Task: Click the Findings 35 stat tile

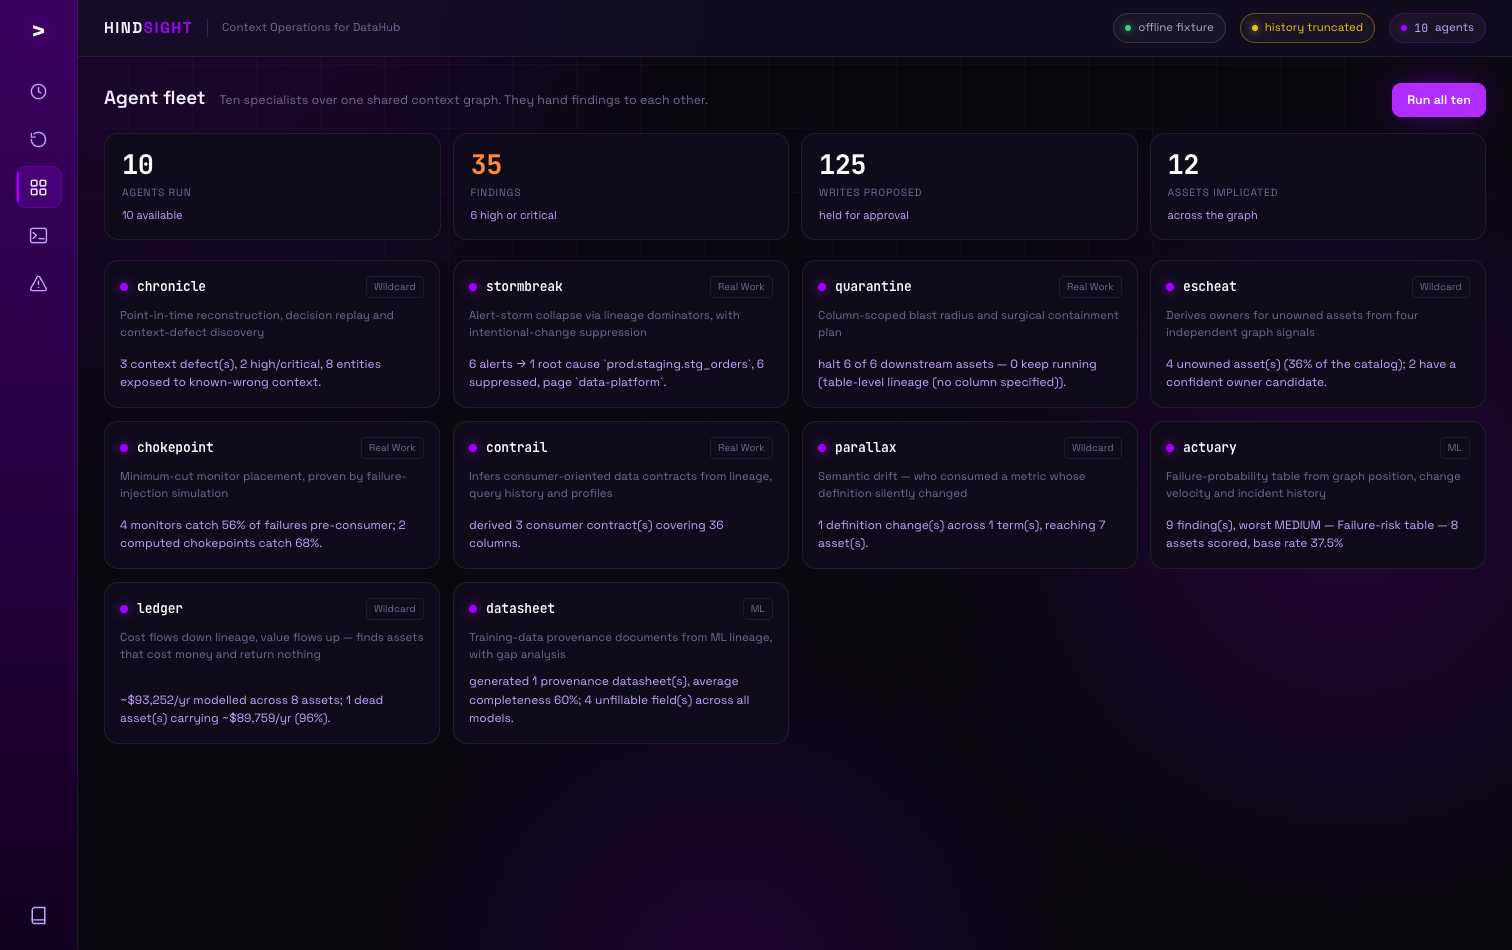Action: pyautogui.click(x=621, y=187)
